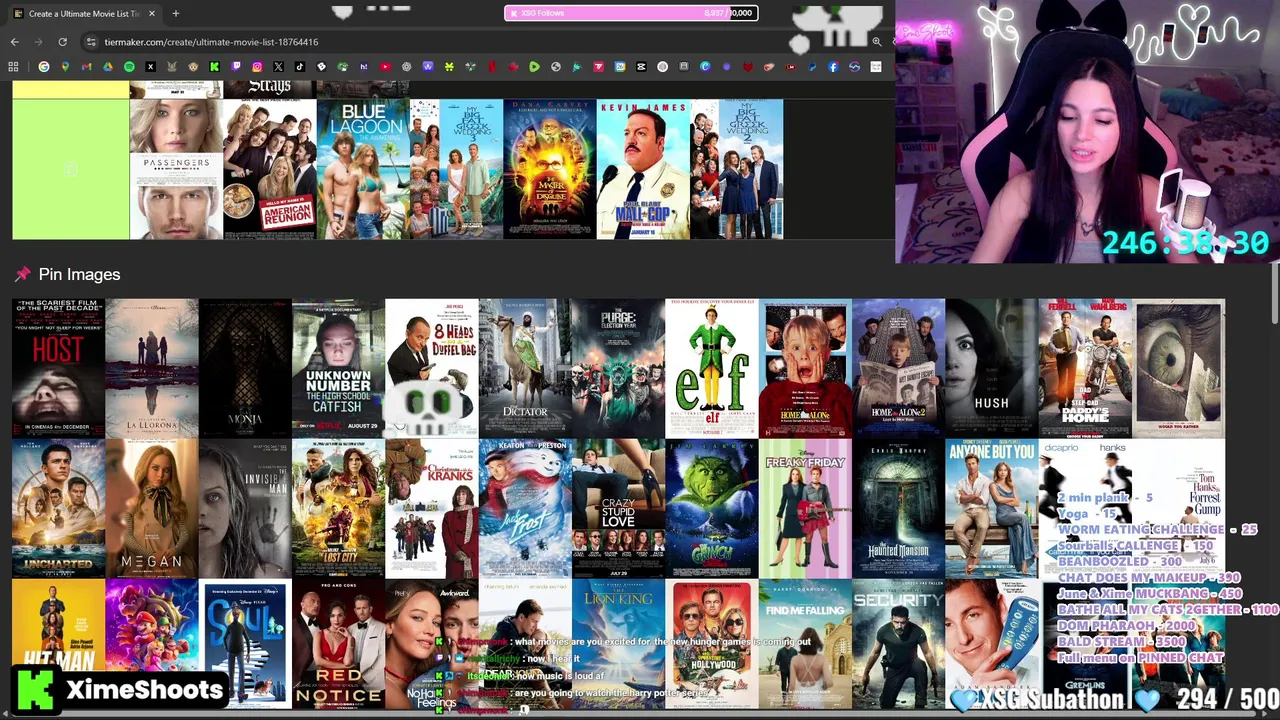Viewport: 1280px width, 720px height.
Task: Open the Google bookmark
Action: point(44,67)
